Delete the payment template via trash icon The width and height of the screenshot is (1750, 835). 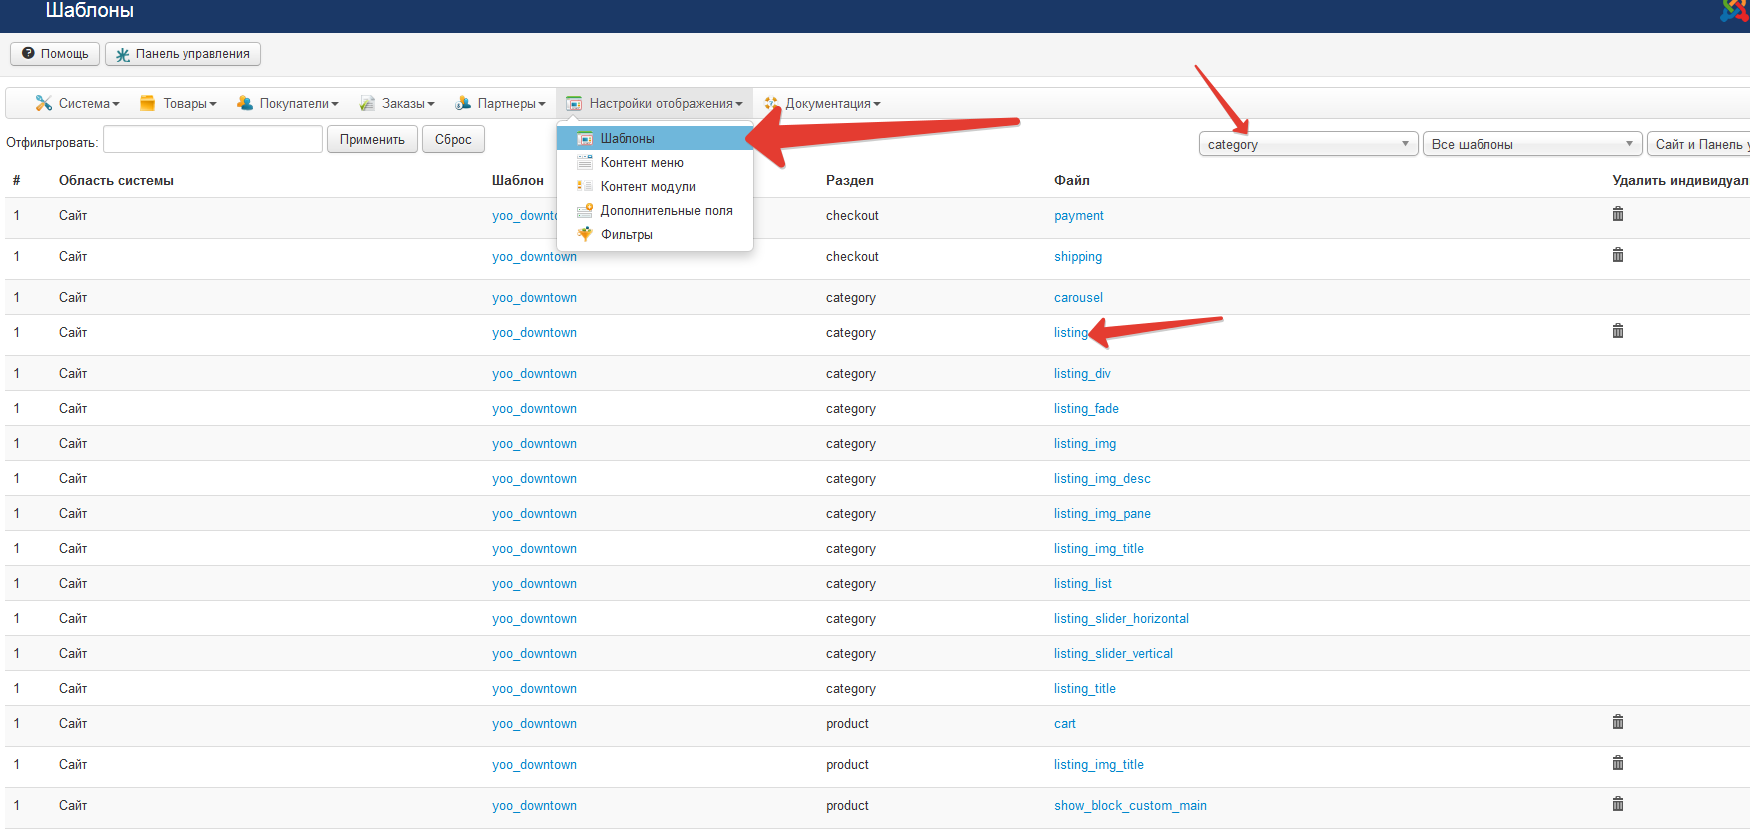point(1618,214)
